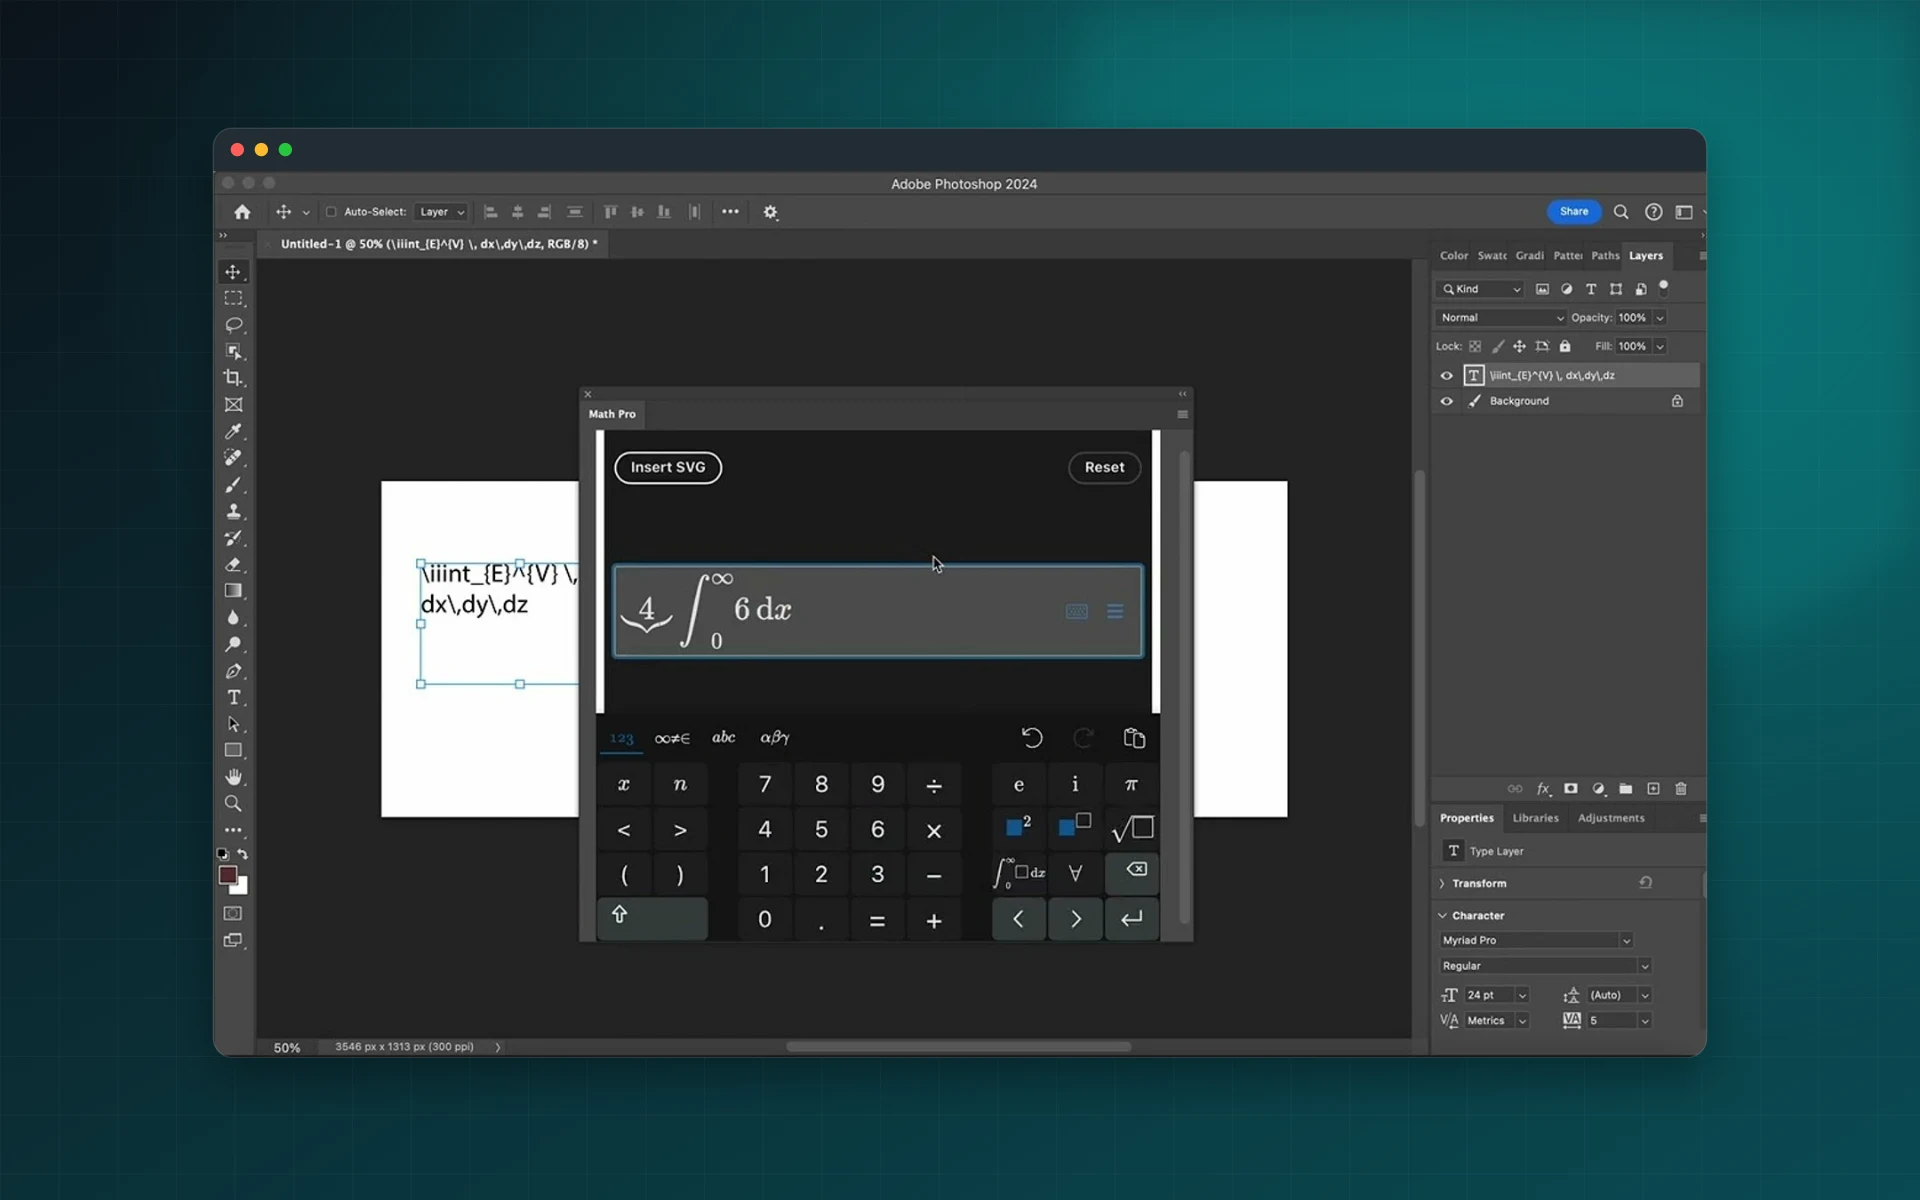
Task: Select the Crop tool
Action: click(233, 378)
